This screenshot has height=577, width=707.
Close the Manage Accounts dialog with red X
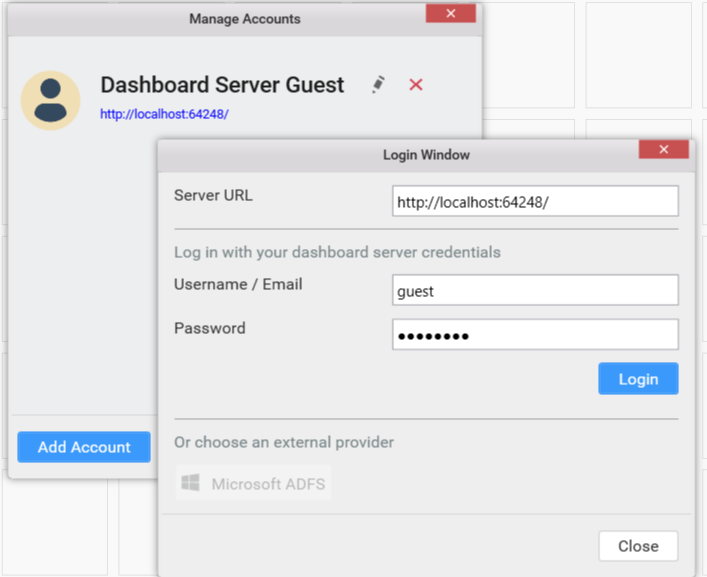point(451,13)
